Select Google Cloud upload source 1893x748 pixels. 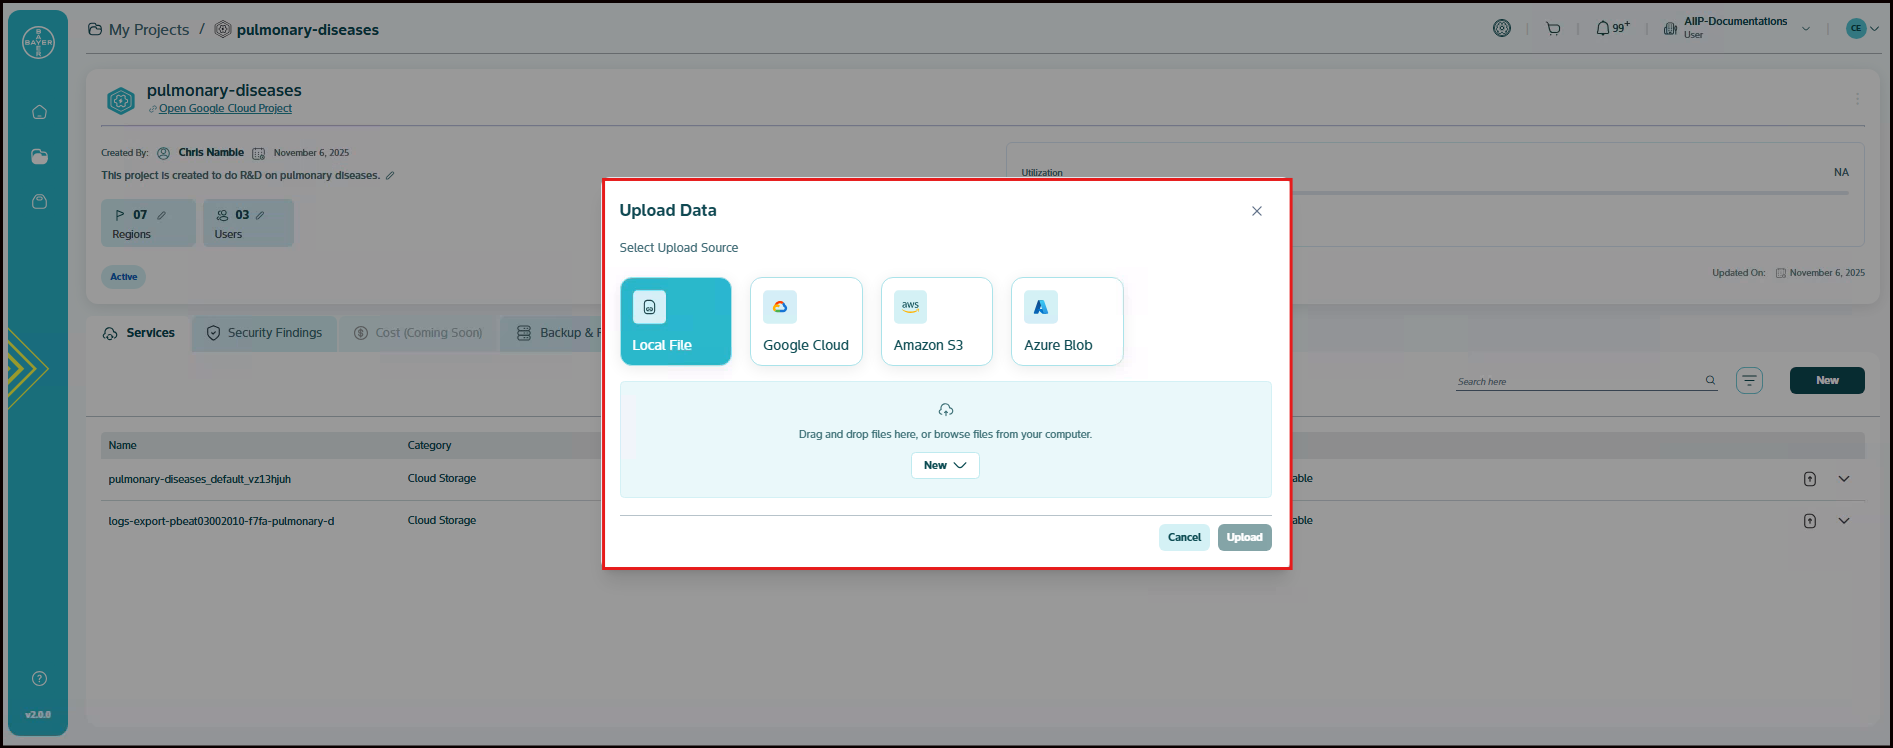coord(806,321)
